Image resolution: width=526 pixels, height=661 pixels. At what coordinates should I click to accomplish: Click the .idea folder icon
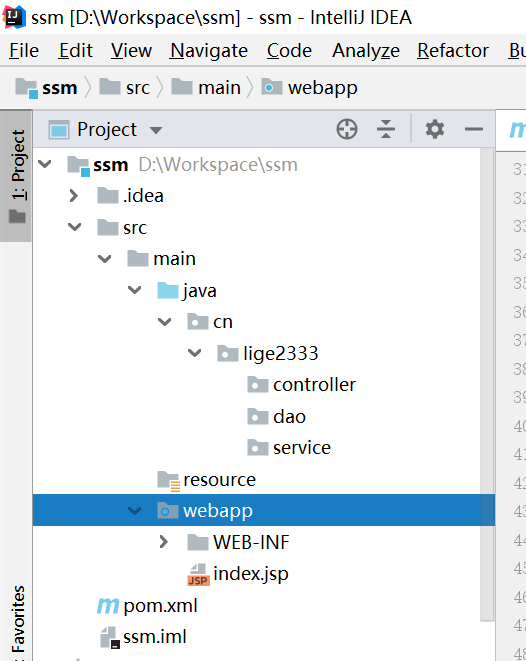pyautogui.click(x=107, y=196)
